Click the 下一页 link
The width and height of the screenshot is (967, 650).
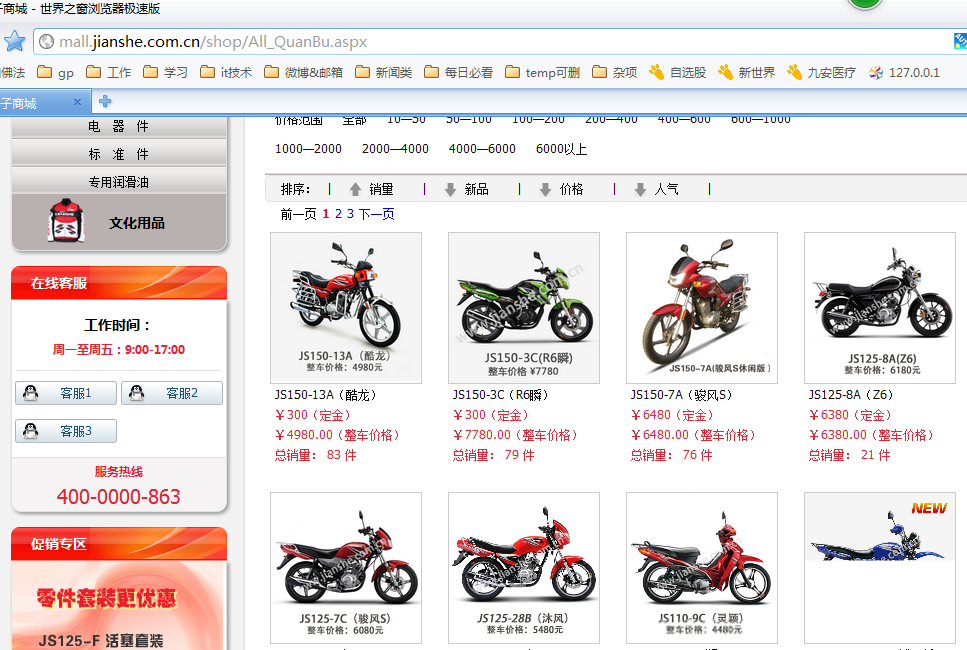[x=377, y=214]
